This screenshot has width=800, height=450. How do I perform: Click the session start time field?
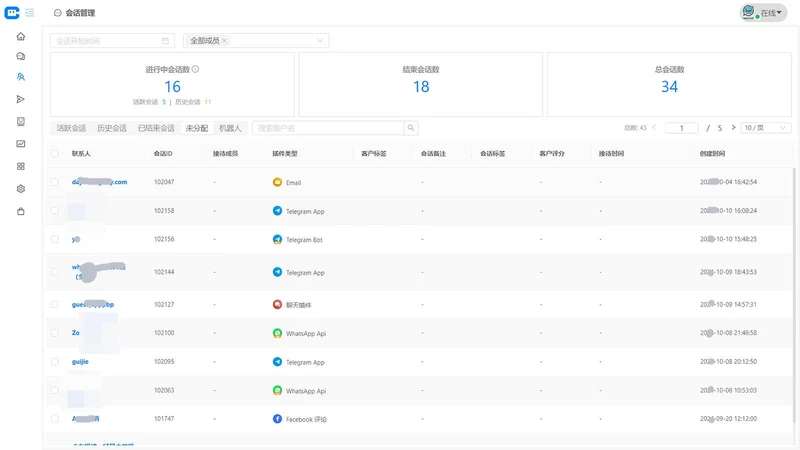pos(112,41)
